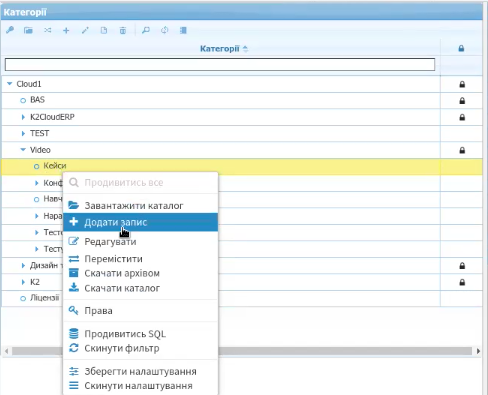Collapse the Cloud1 tree node

(x=10, y=84)
